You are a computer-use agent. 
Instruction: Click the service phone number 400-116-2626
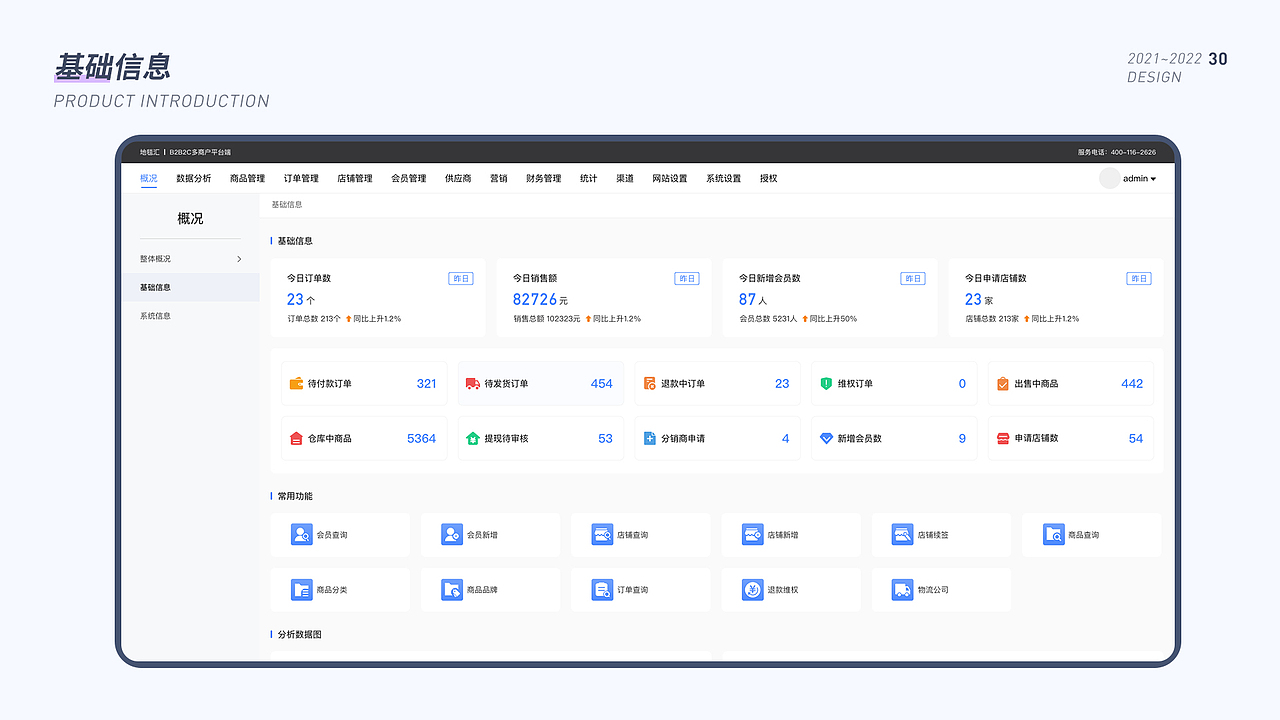[1133, 152]
